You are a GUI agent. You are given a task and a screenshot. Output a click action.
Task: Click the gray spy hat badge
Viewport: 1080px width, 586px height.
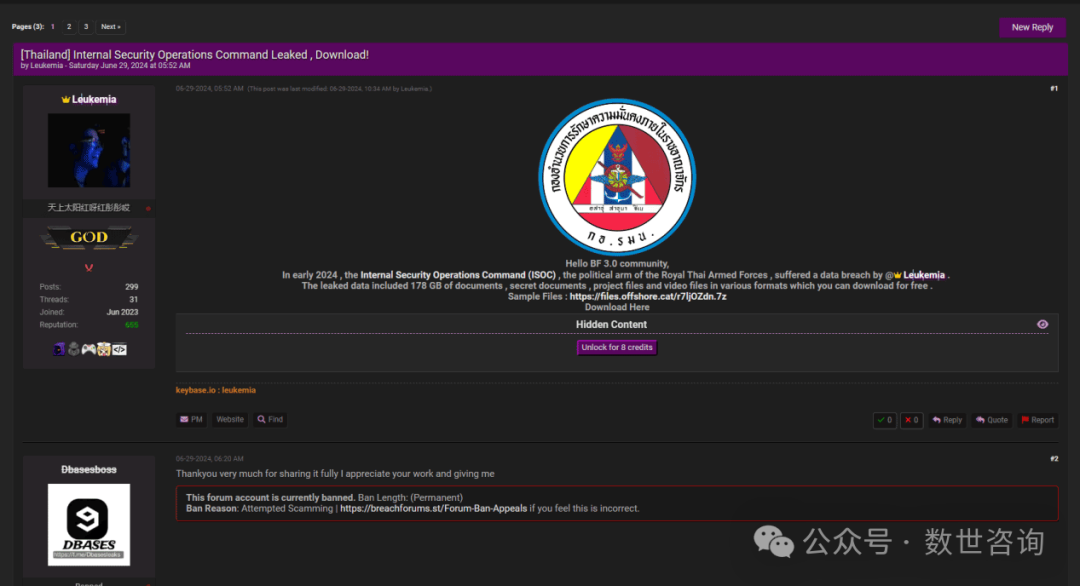click(x=74, y=349)
